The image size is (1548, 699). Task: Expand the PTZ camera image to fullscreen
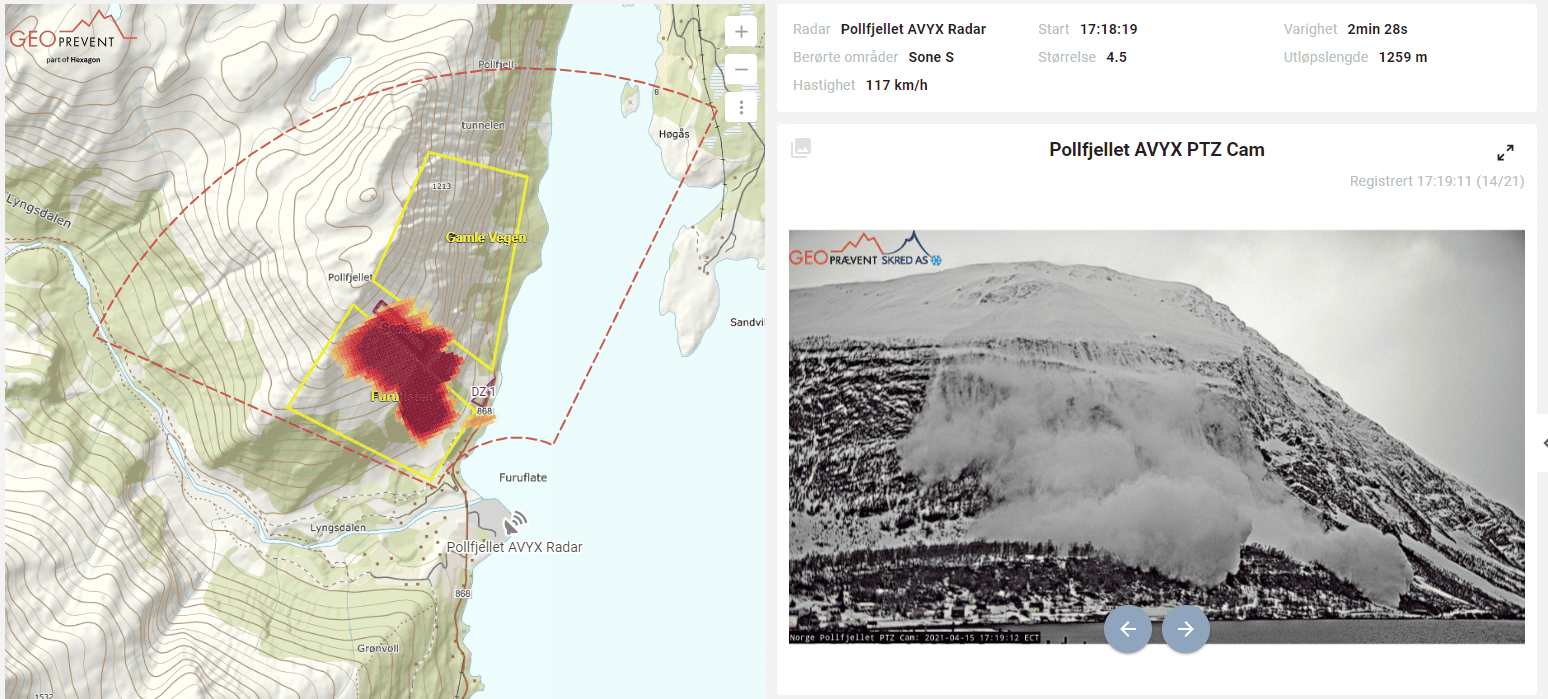click(x=1505, y=153)
